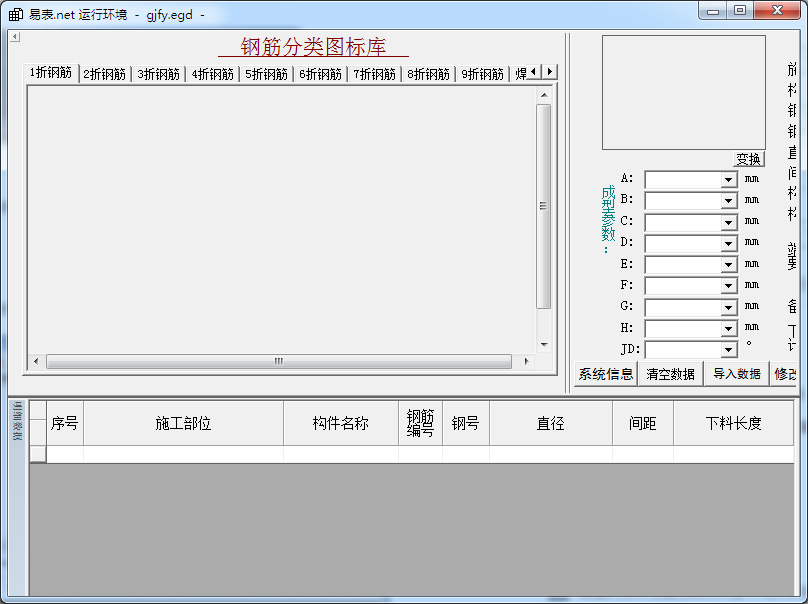Click the small collapse arrow at top-left
The width and height of the screenshot is (808, 604).
15,37
